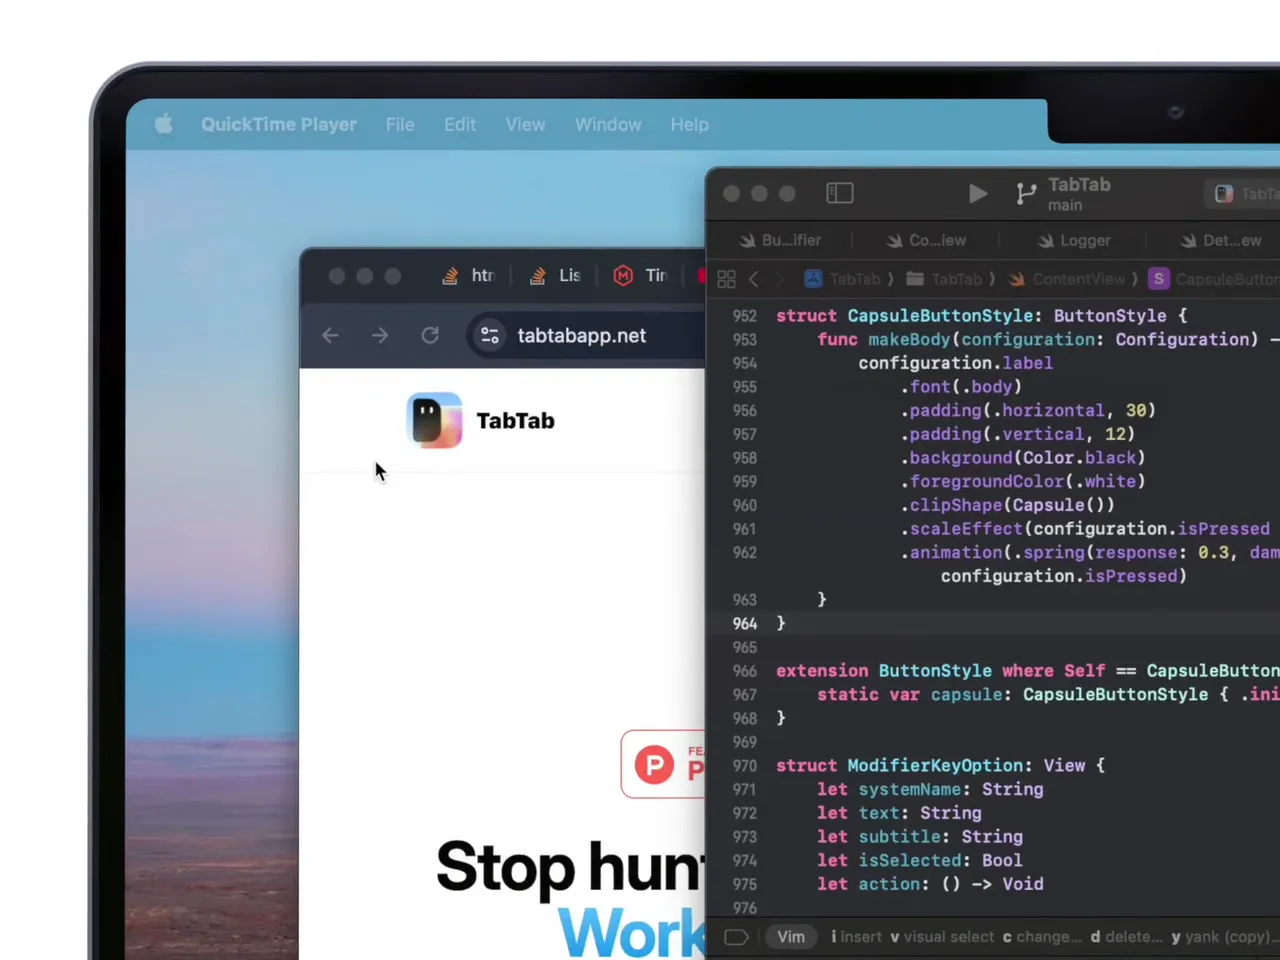Click the tag icon in Xcode bottom bar
The height and width of the screenshot is (960, 1280).
point(736,937)
